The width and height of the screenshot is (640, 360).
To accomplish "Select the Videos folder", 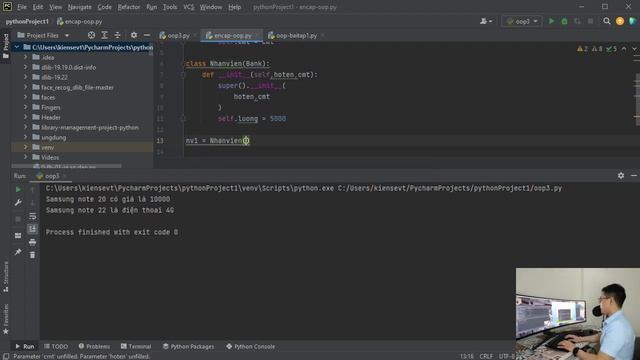I will (x=50, y=157).
